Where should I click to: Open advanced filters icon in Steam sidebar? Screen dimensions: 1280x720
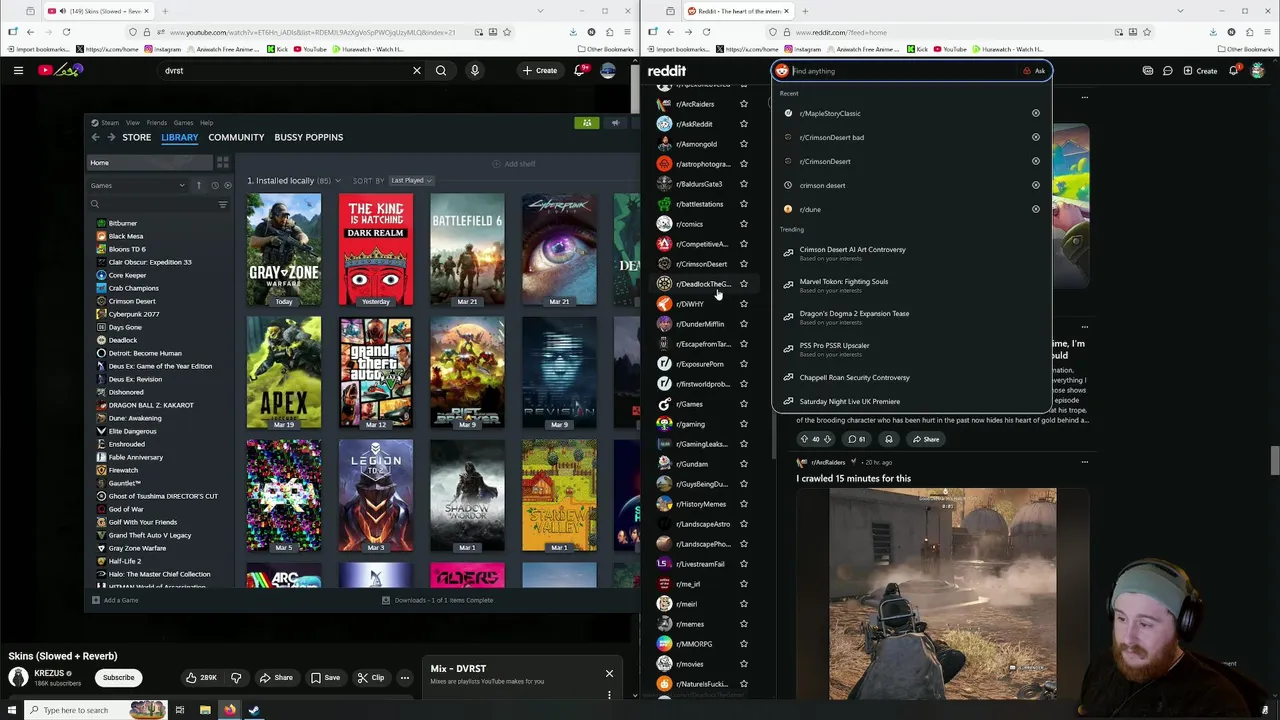(223, 204)
